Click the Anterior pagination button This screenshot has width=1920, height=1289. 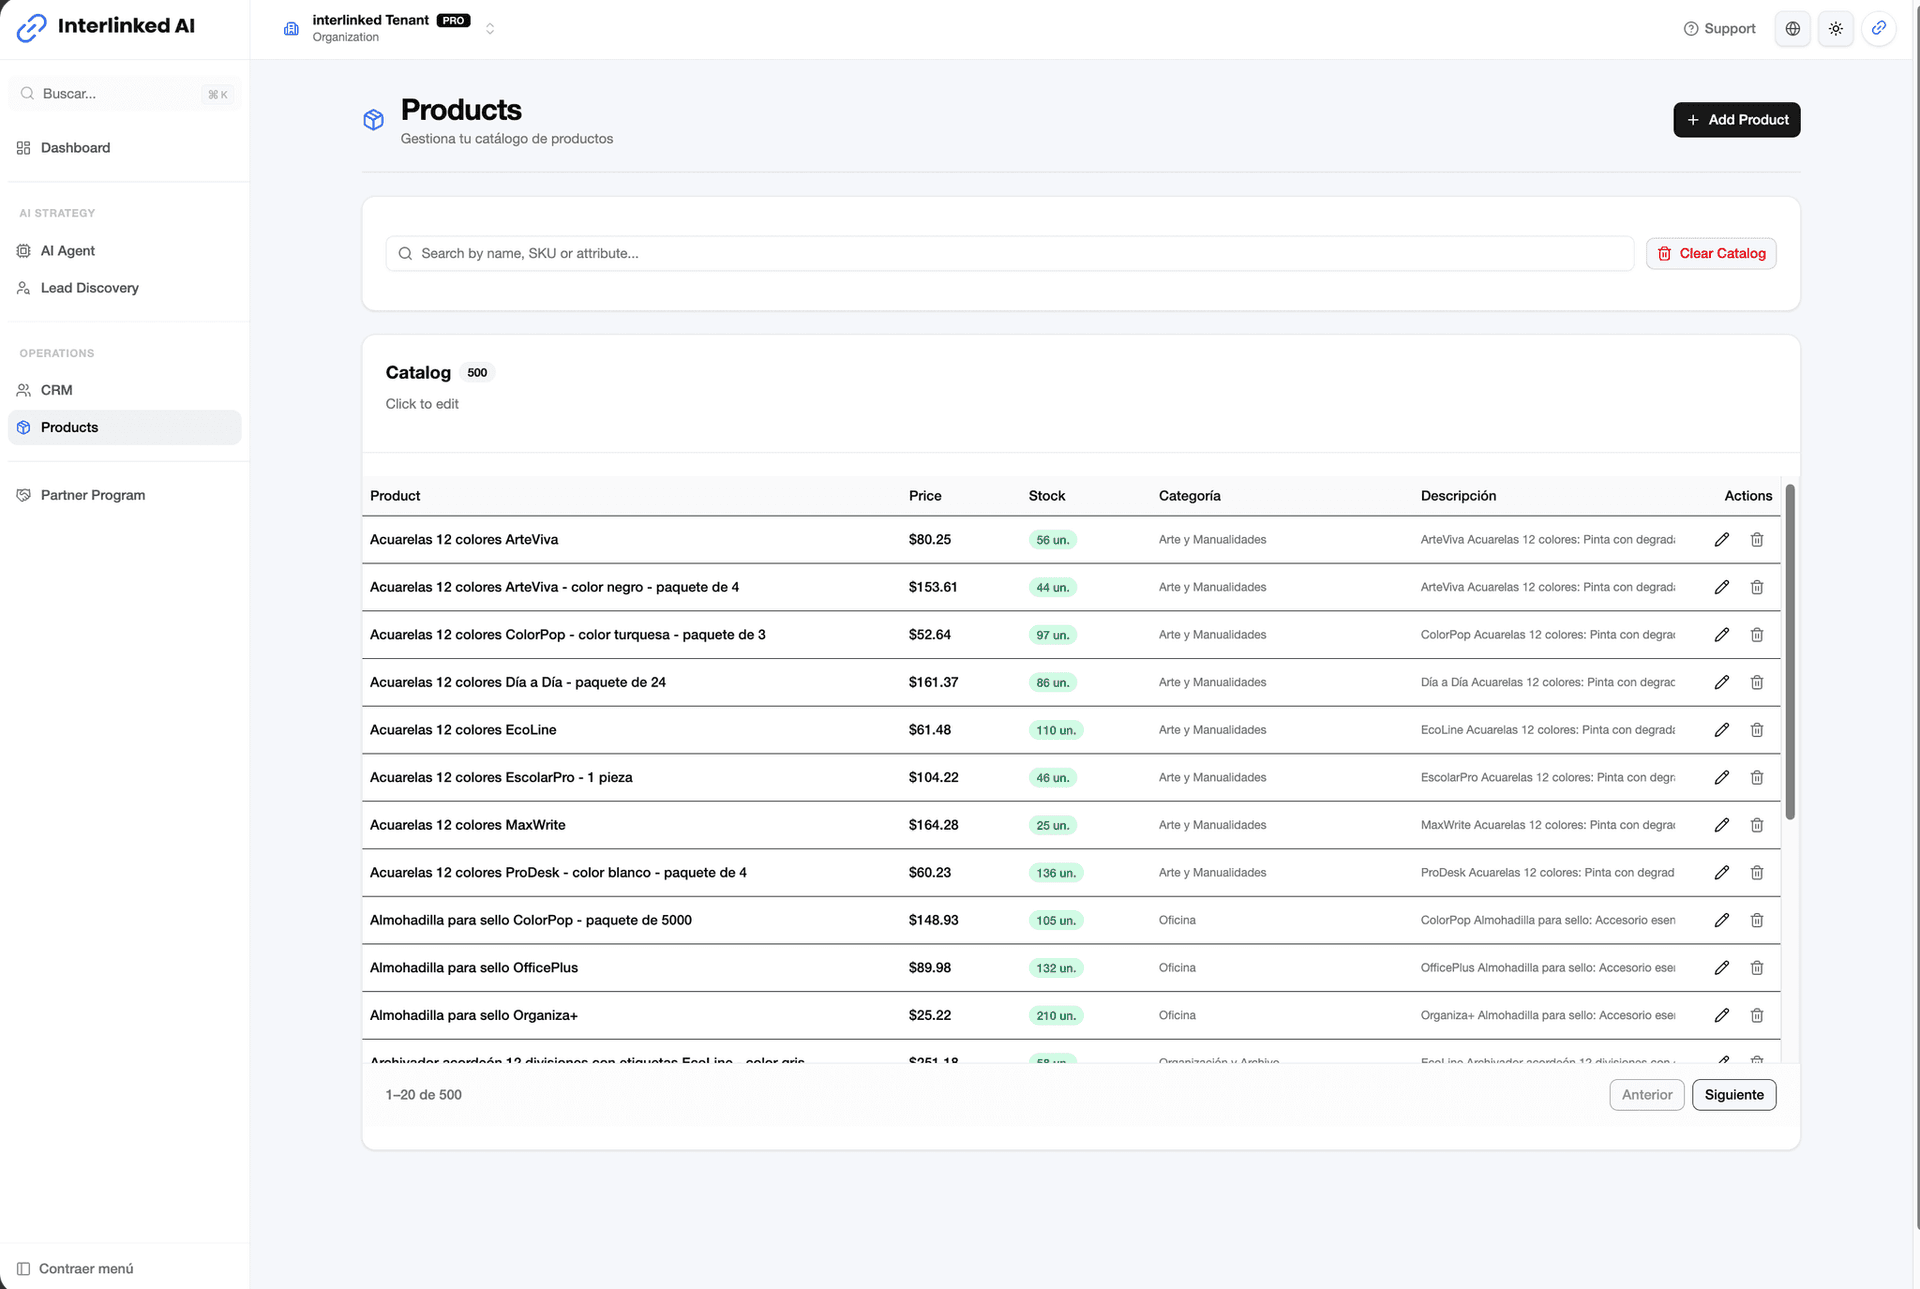click(1647, 1095)
